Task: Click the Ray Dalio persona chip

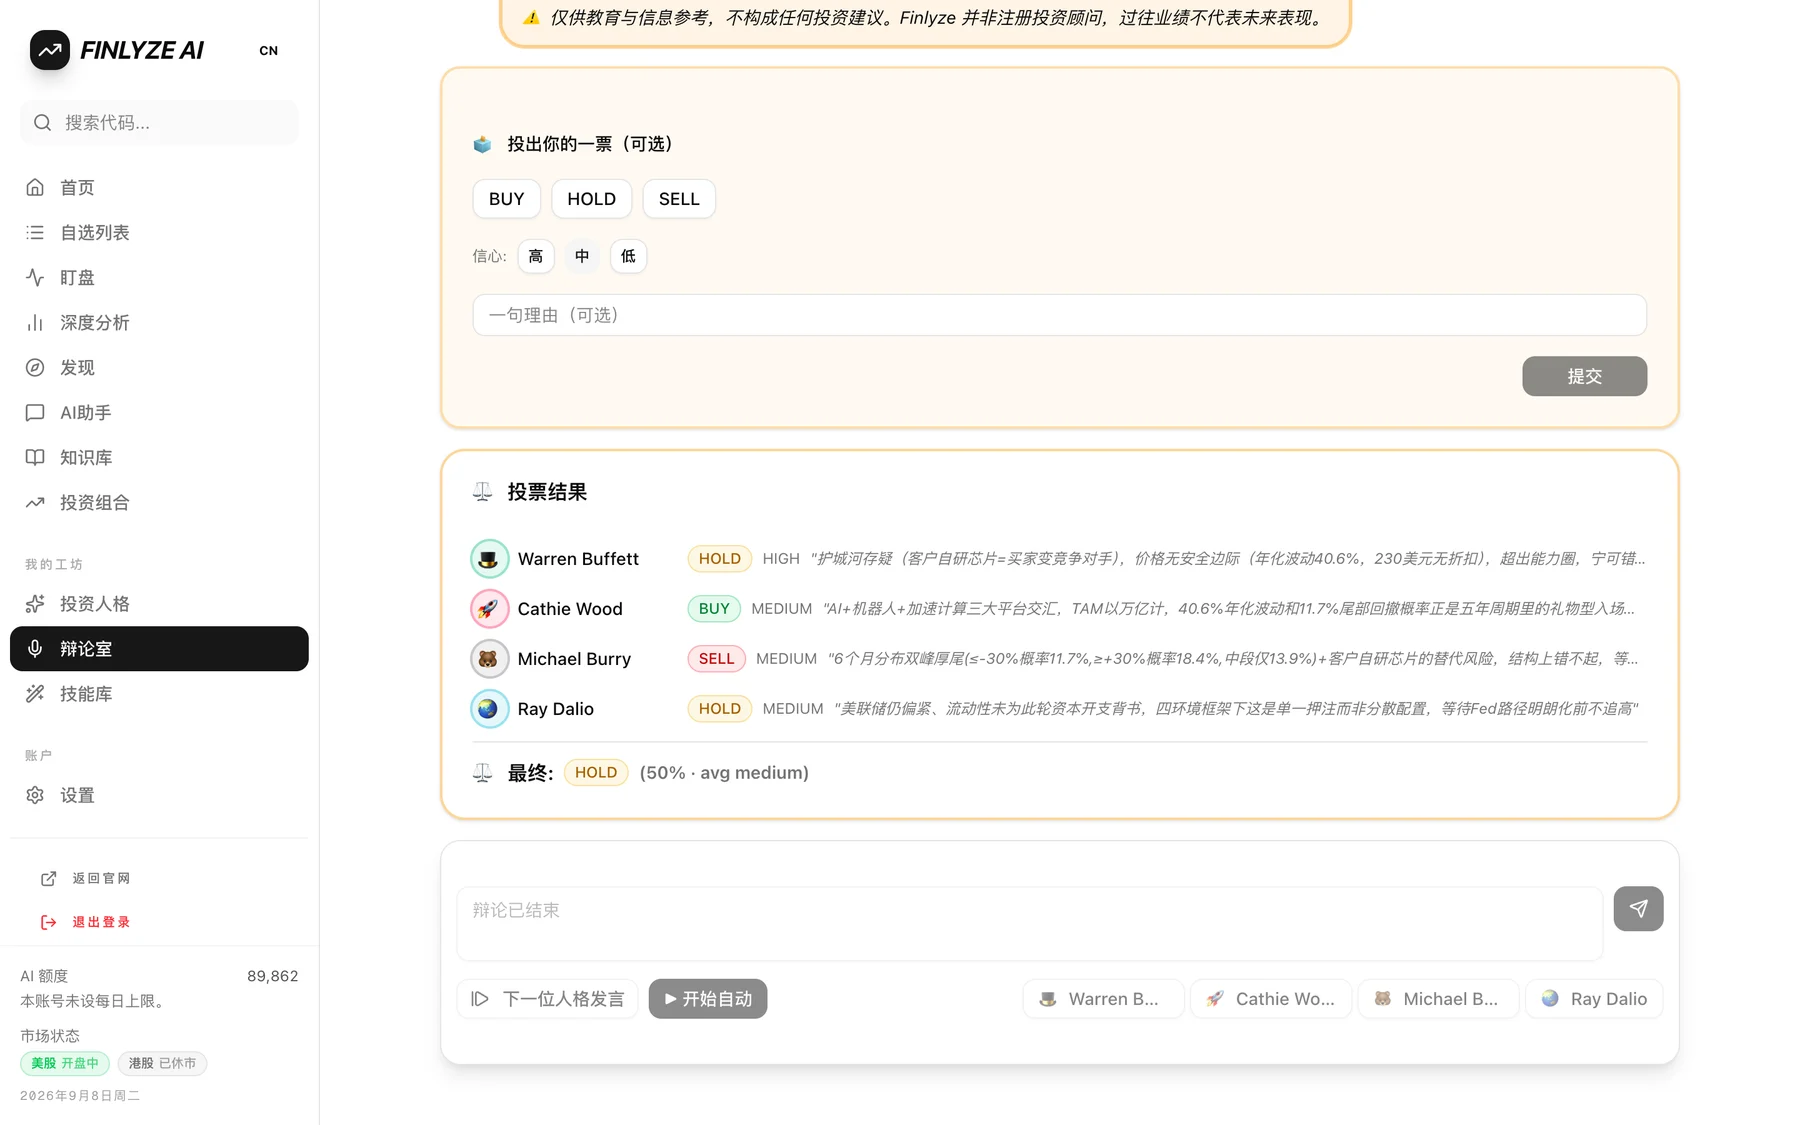Action: tap(1594, 998)
